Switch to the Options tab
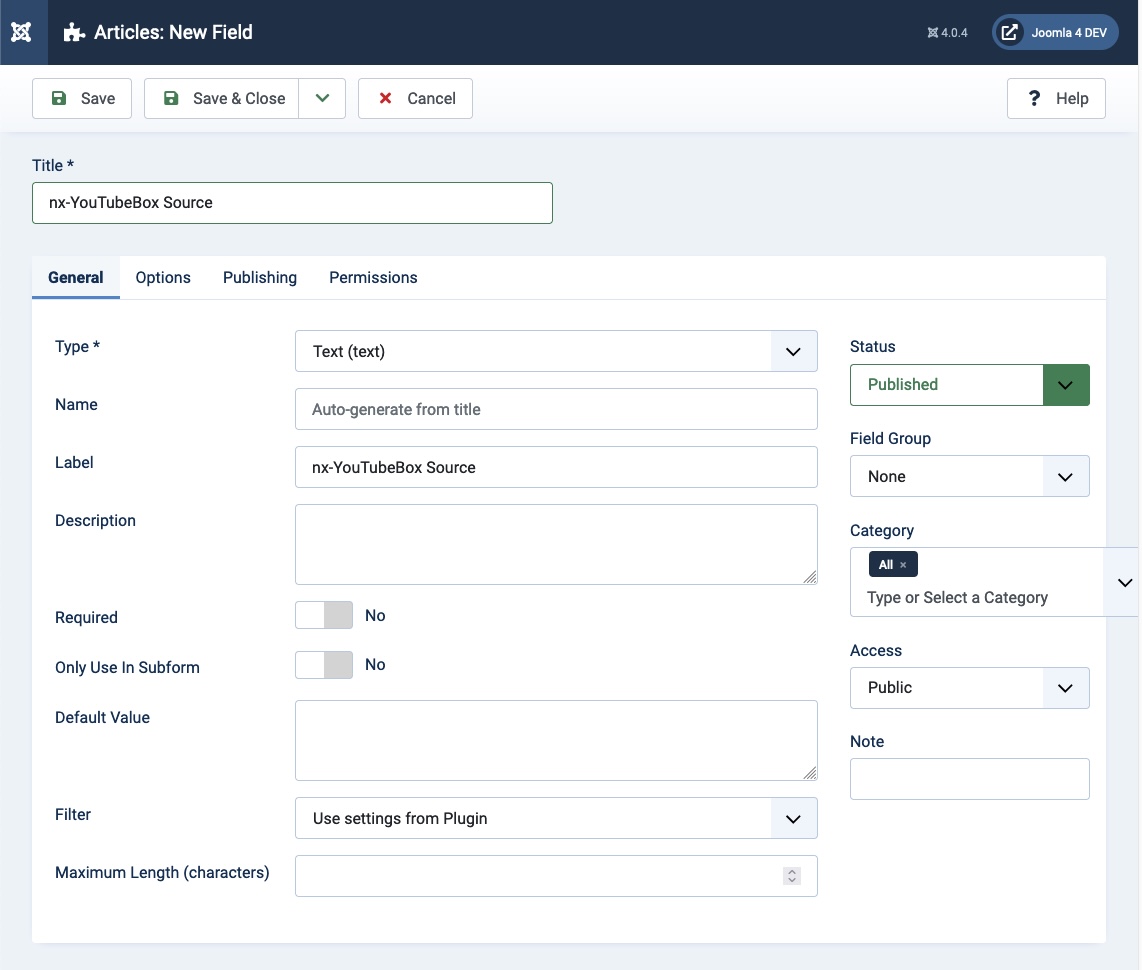Screen dimensions: 1142x970 [x=163, y=277]
